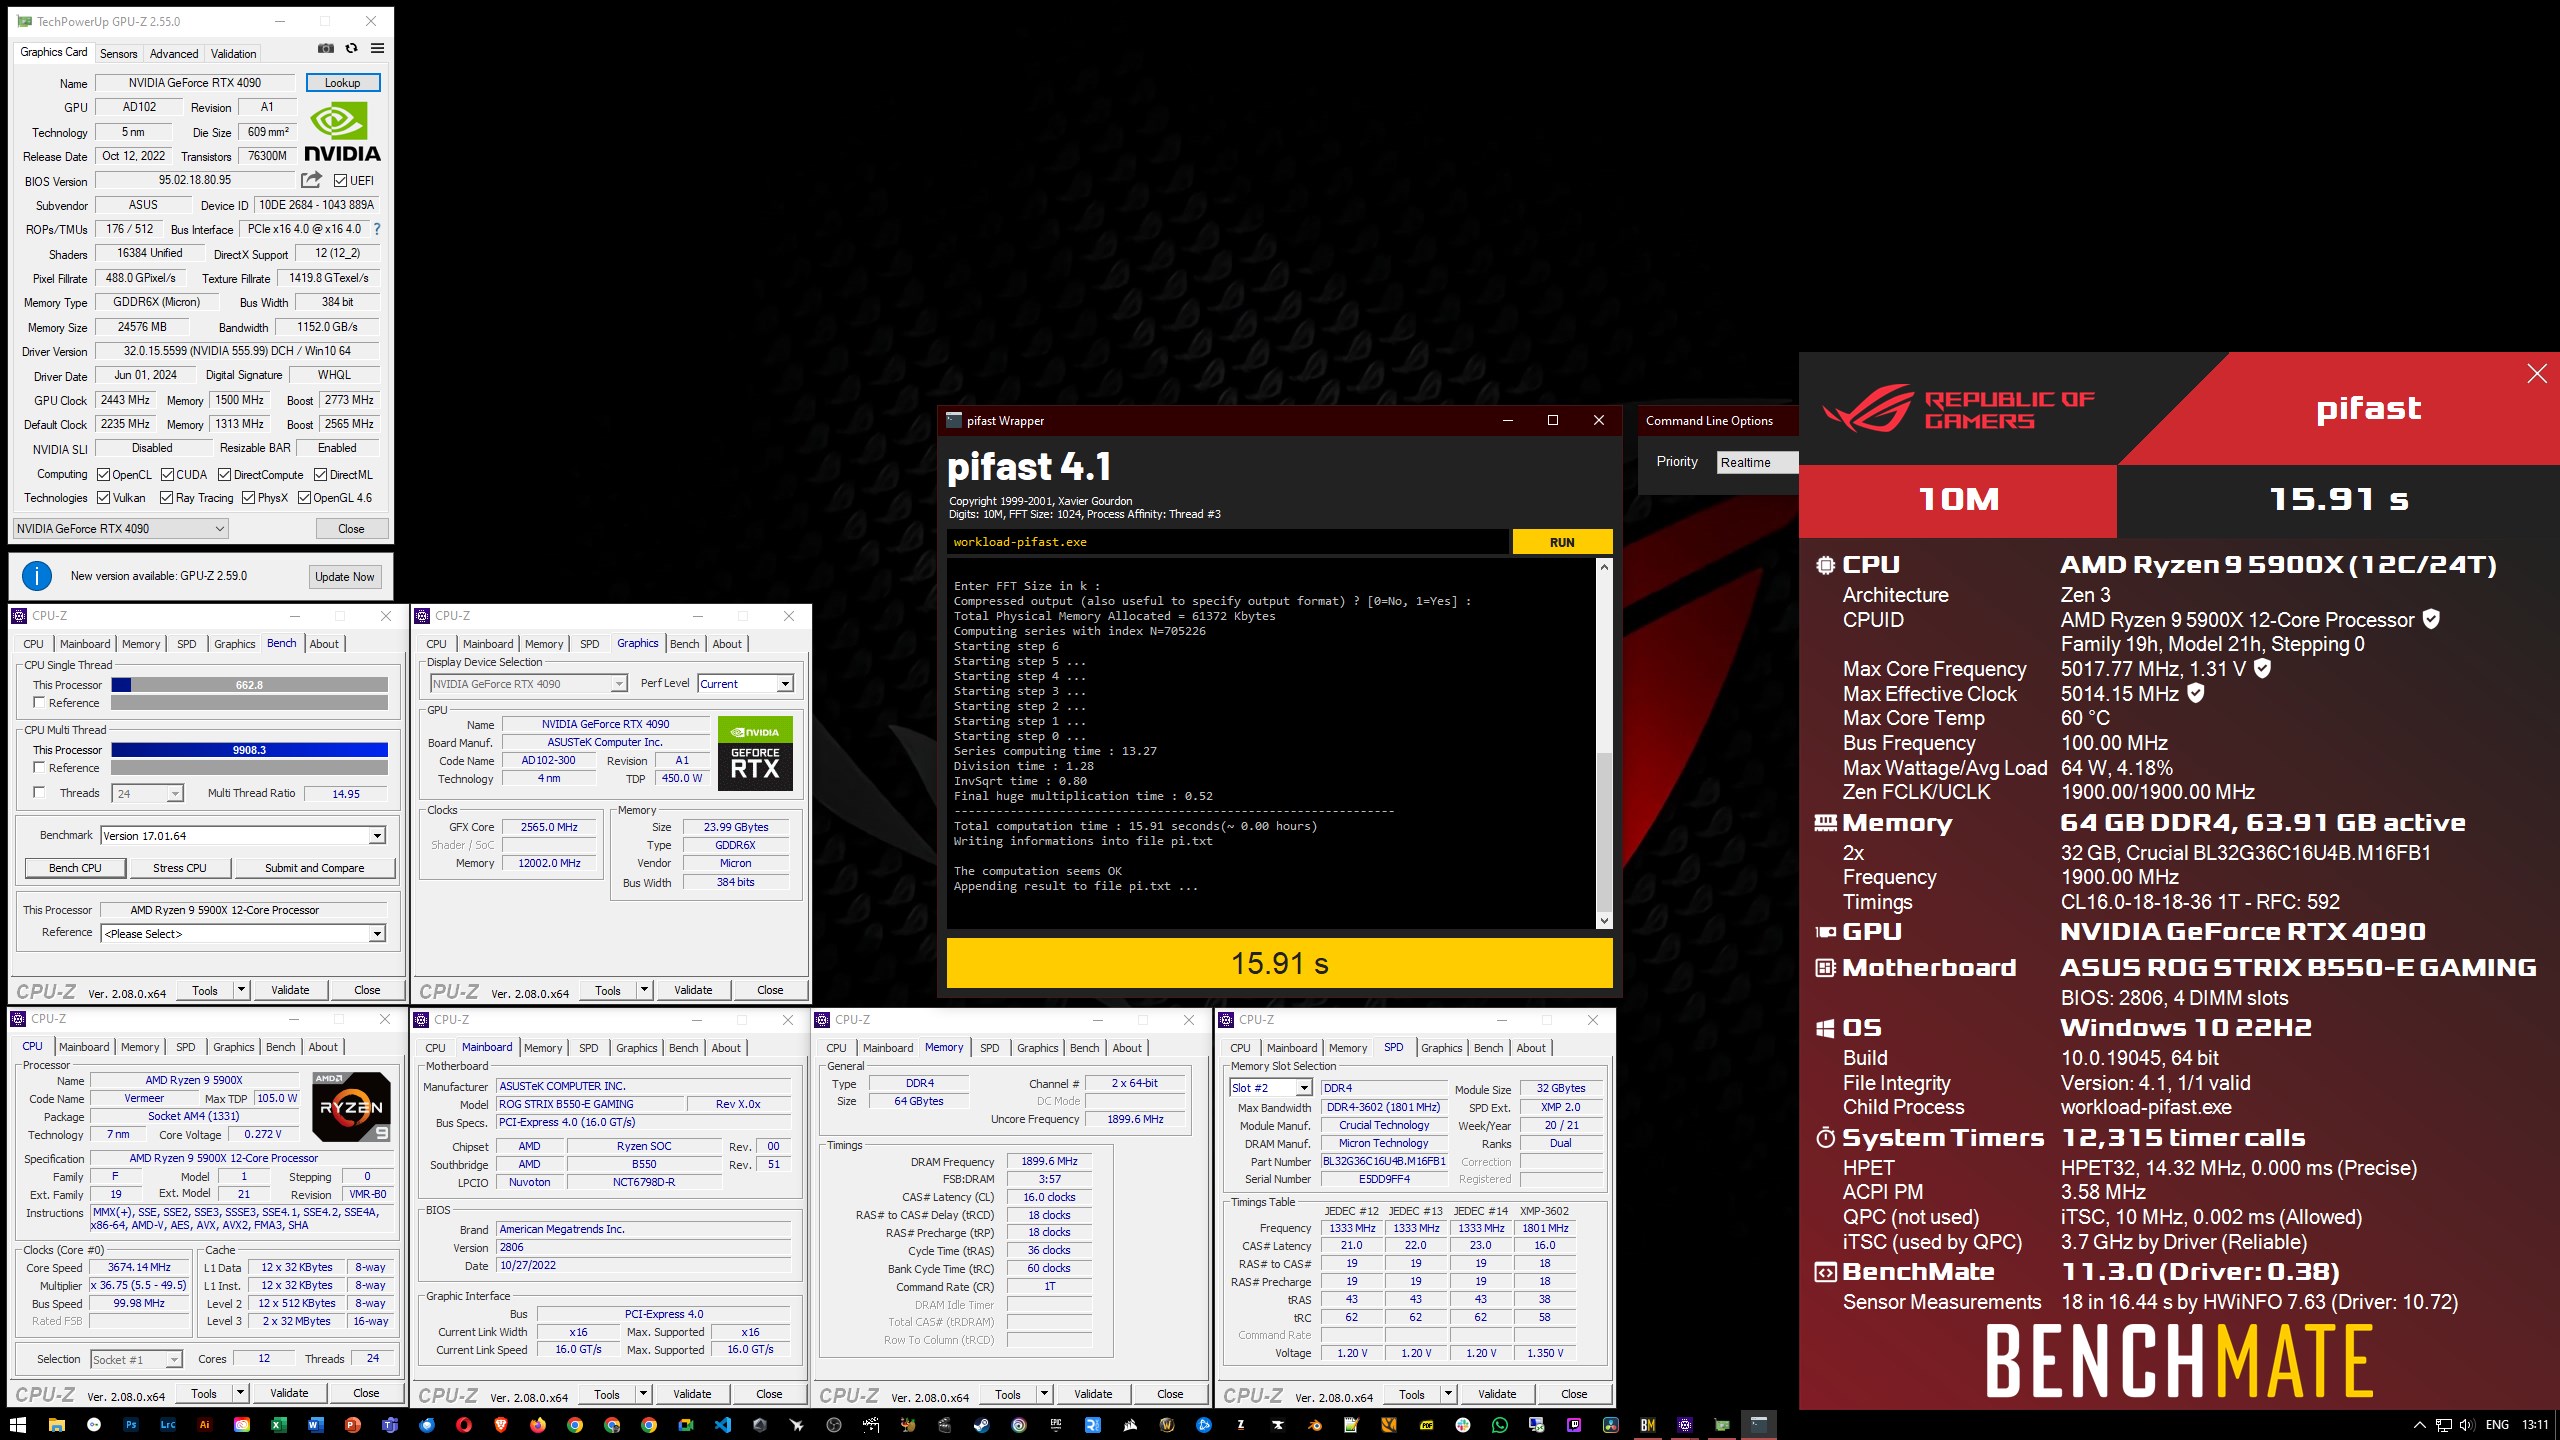The width and height of the screenshot is (2560, 1440).
Task: Click the Bench CPU button
Action: [75, 868]
